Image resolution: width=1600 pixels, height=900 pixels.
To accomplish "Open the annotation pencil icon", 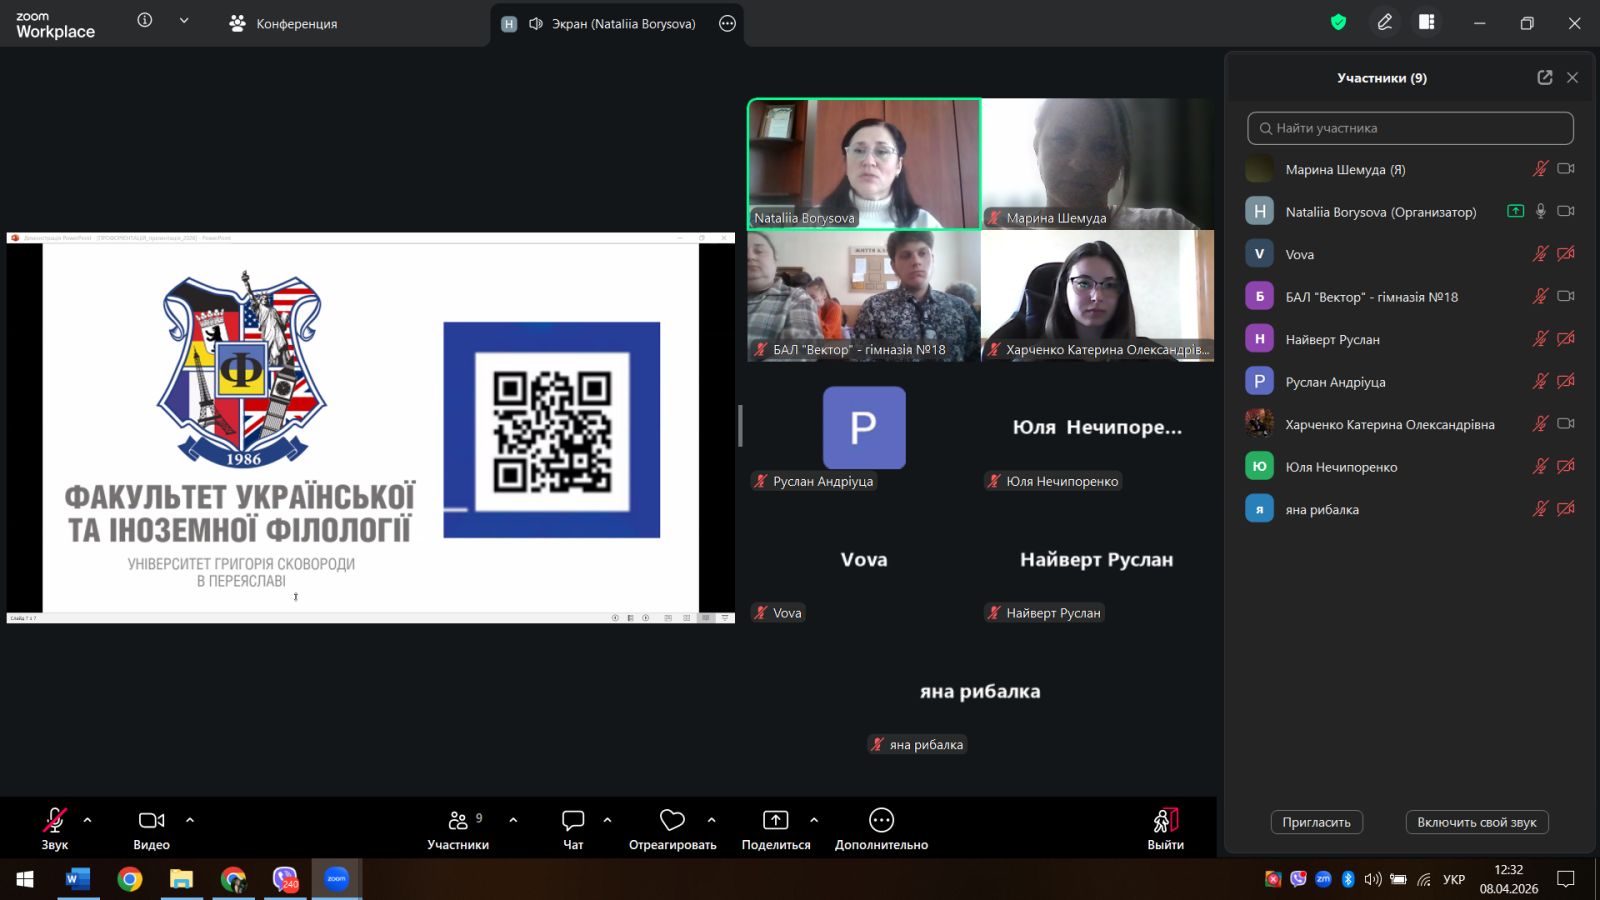I will (x=1385, y=22).
